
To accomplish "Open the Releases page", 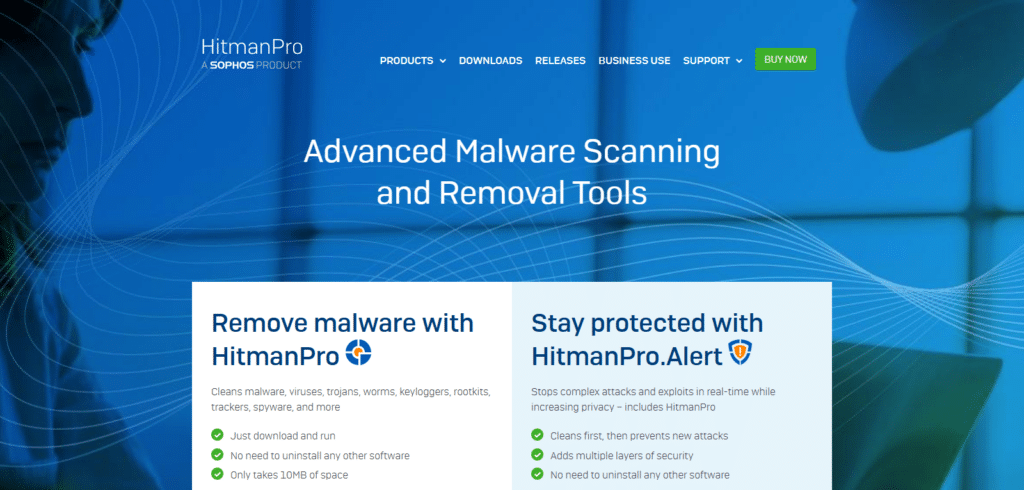I will [x=560, y=61].
